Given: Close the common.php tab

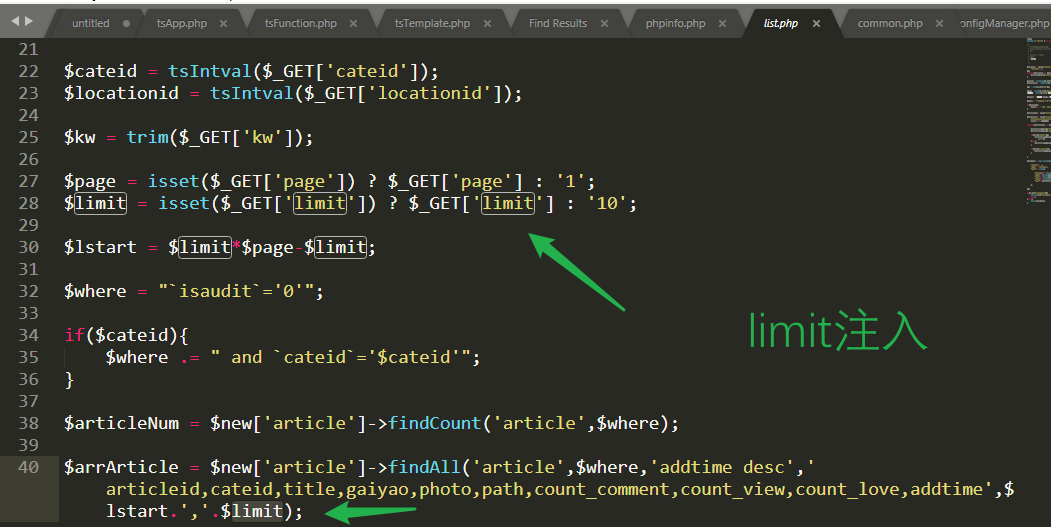Looking at the screenshot, I should tap(939, 23).
